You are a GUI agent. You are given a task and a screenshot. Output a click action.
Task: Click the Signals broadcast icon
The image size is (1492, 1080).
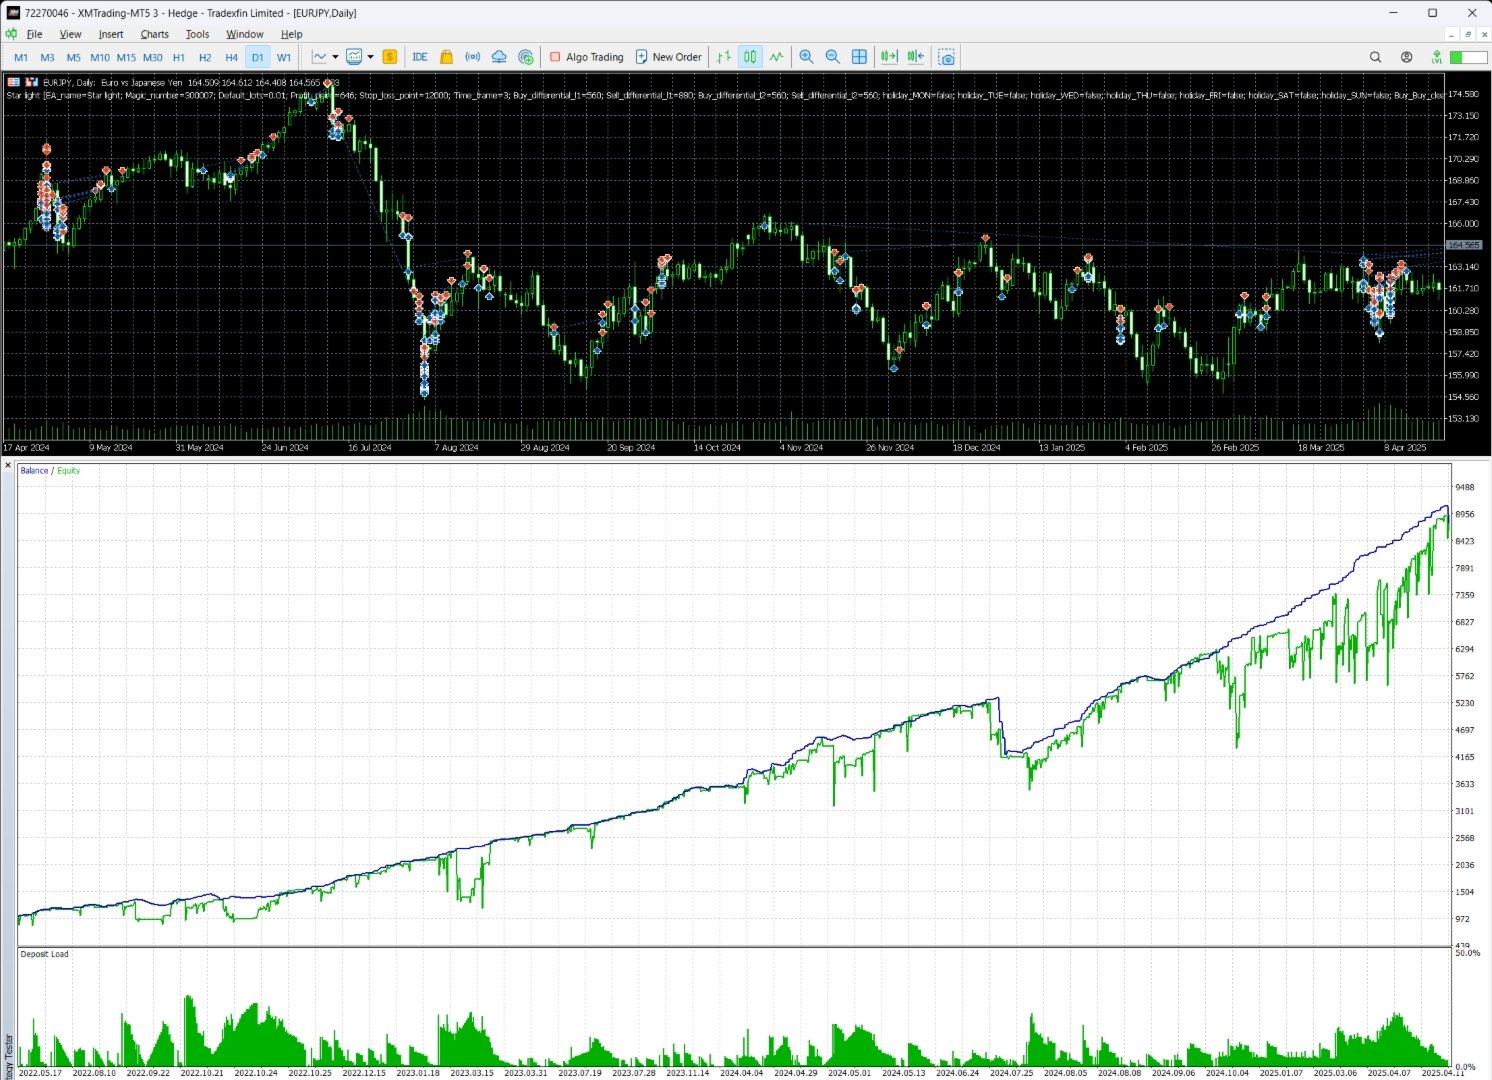[x=473, y=57]
